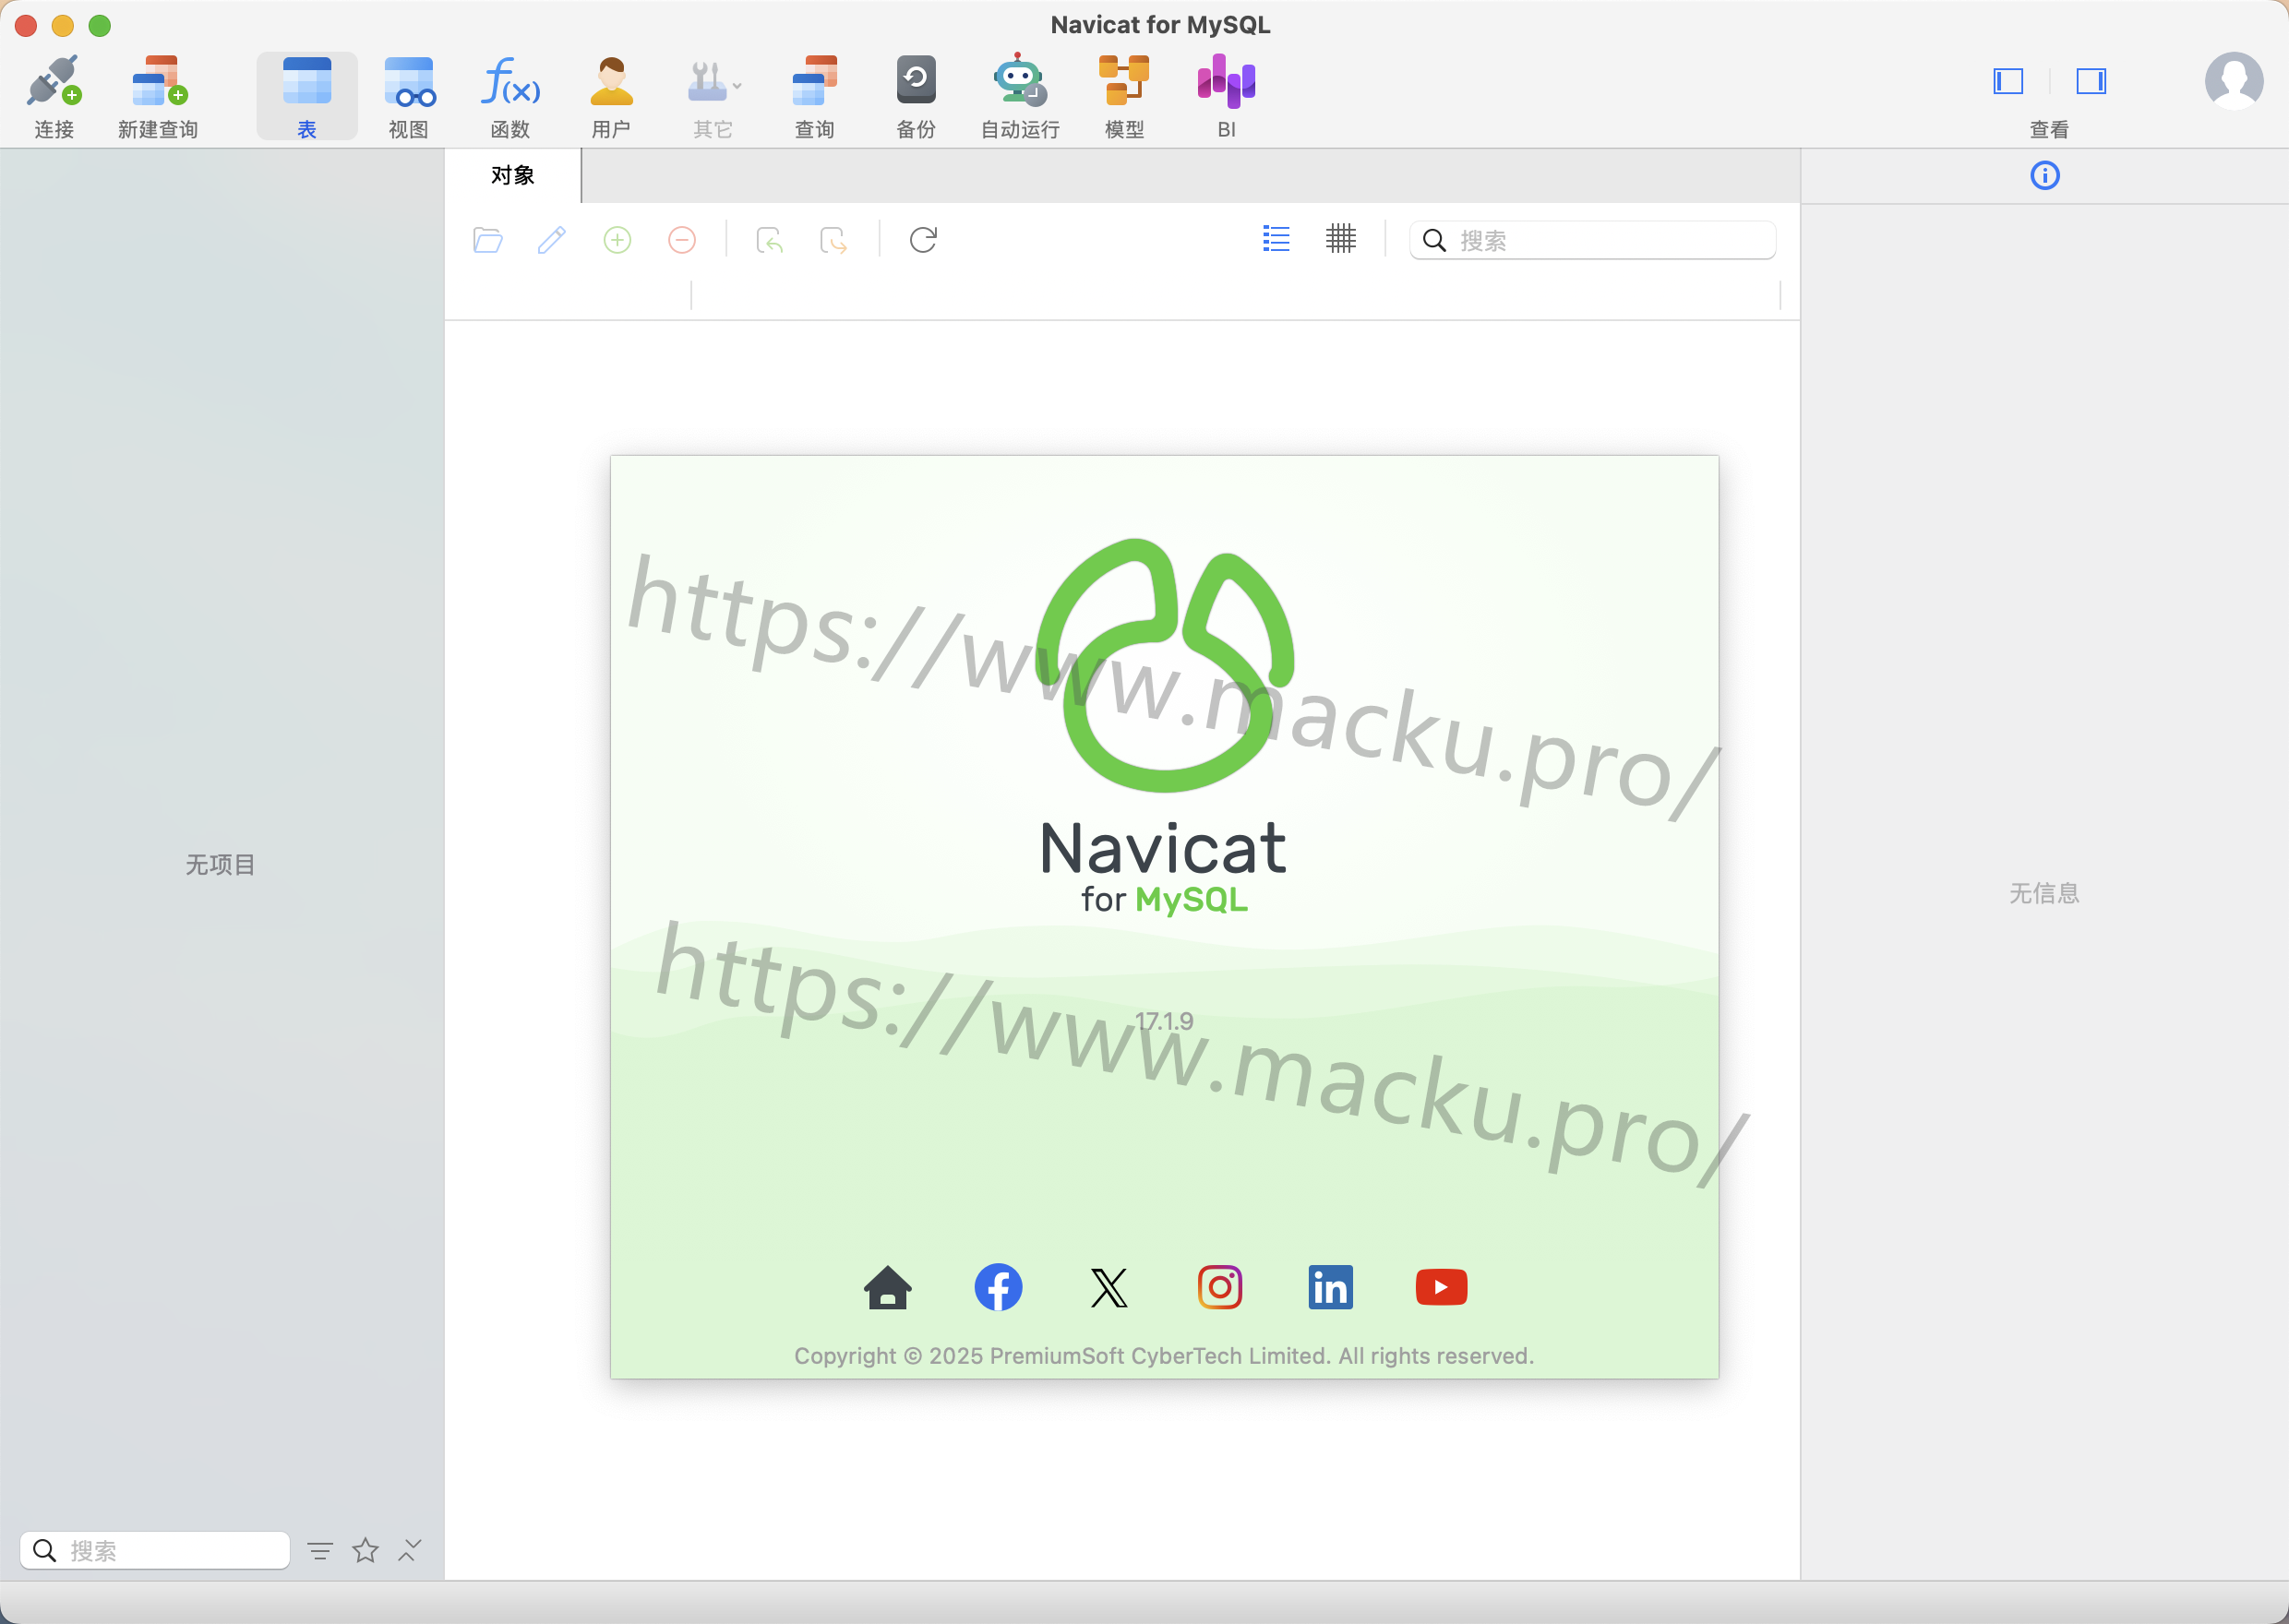
Task: Open the Facebook link on splash
Action: [998, 1287]
